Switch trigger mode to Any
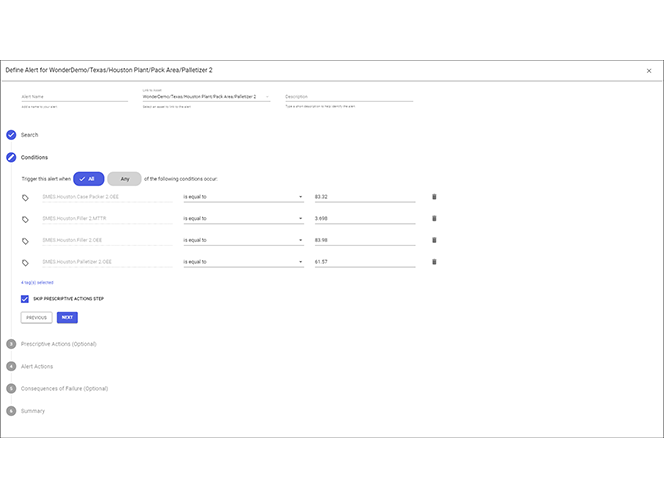 [124, 179]
